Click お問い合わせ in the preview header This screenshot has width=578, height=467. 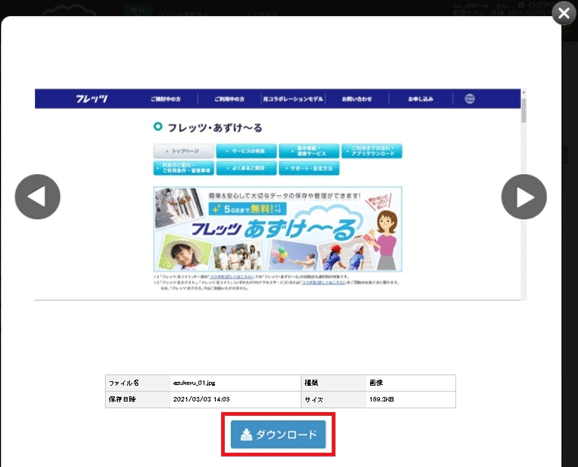pos(356,99)
